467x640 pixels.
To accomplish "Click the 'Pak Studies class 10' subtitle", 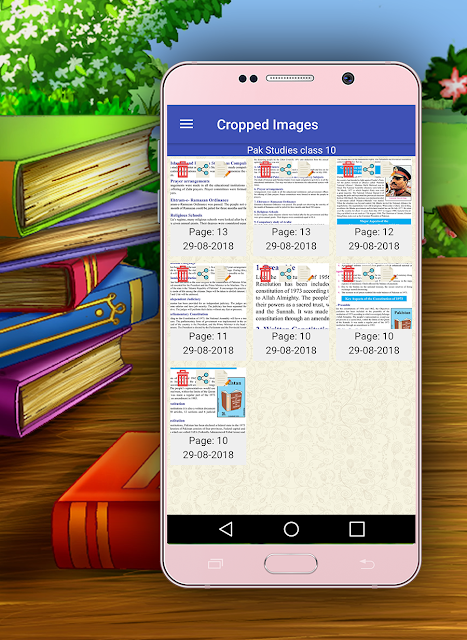I will [291, 150].
